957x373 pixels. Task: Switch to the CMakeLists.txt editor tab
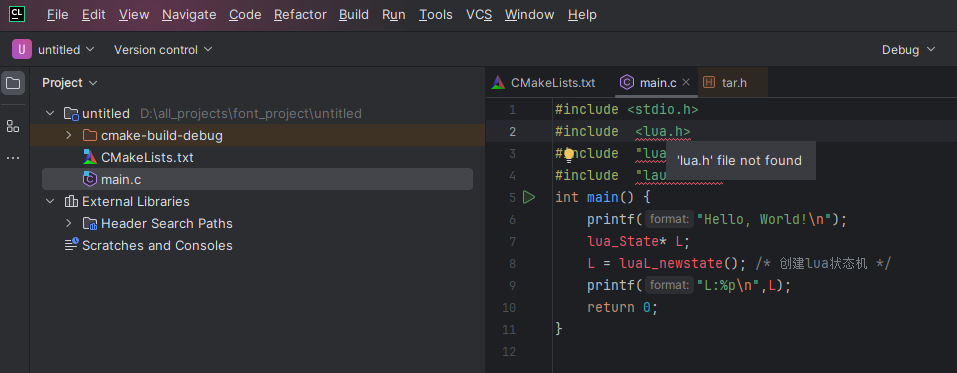543,82
